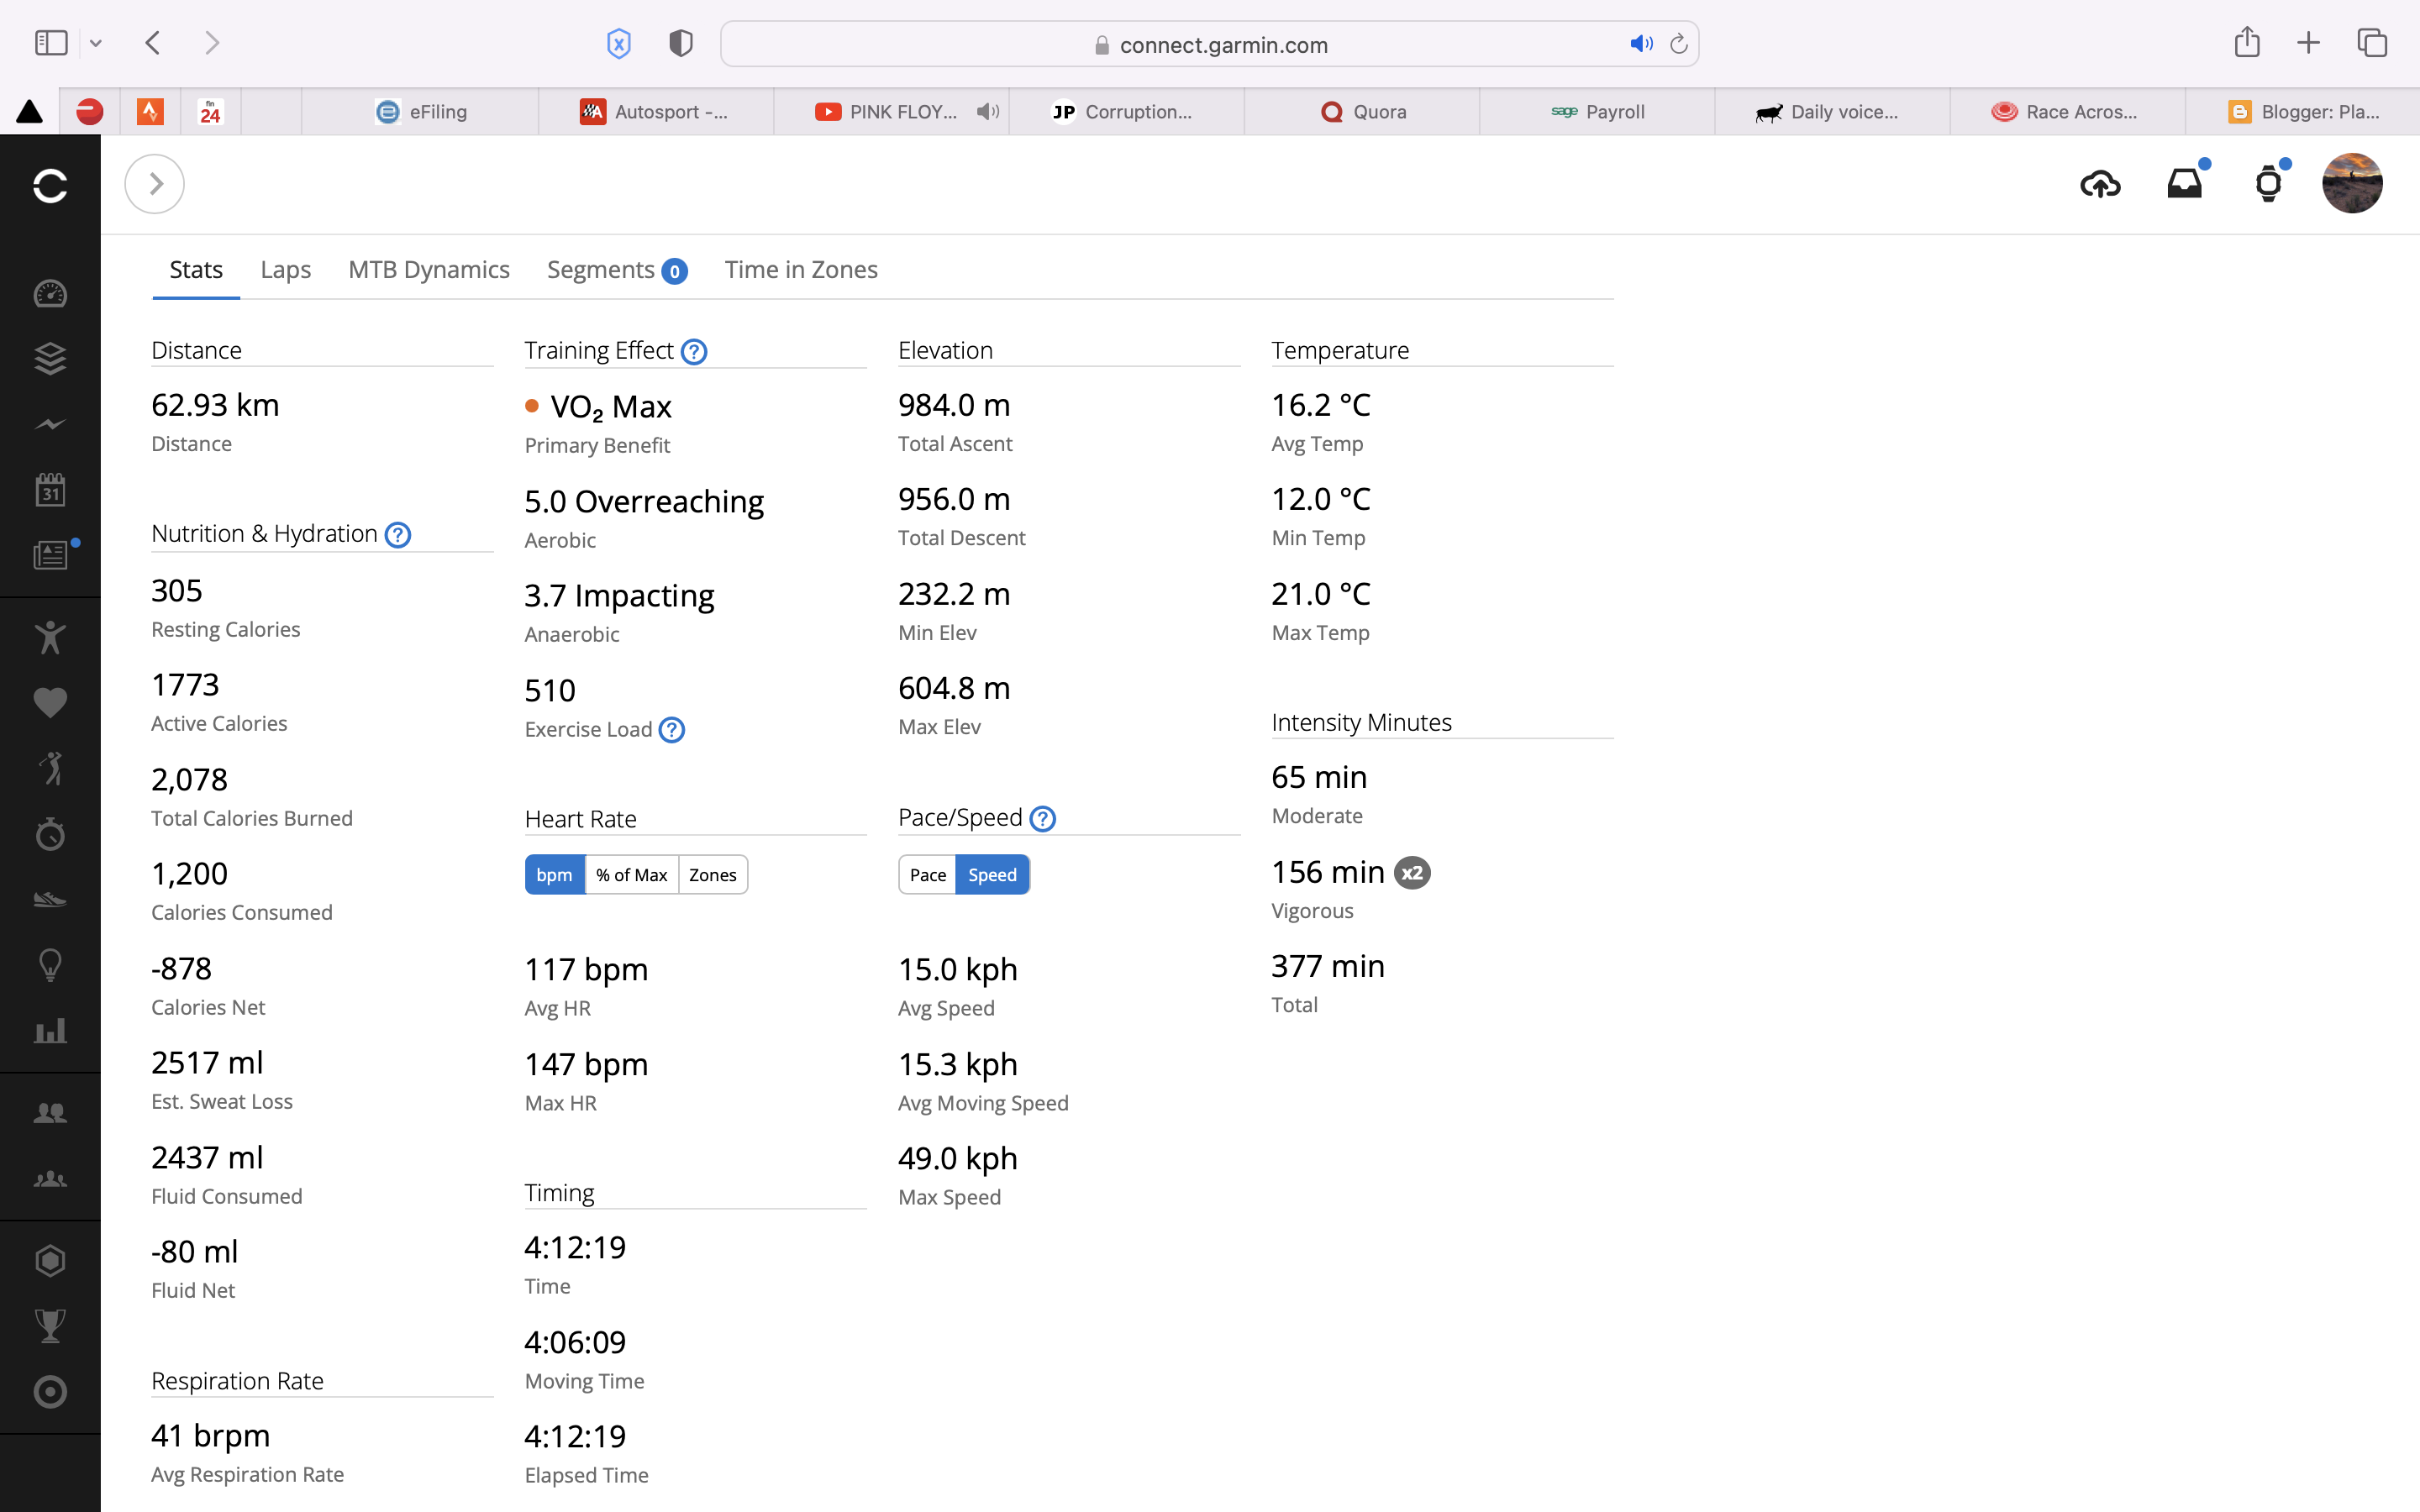Click the cloud upload icon
This screenshot has height=1512, width=2420.
[x=2099, y=184]
